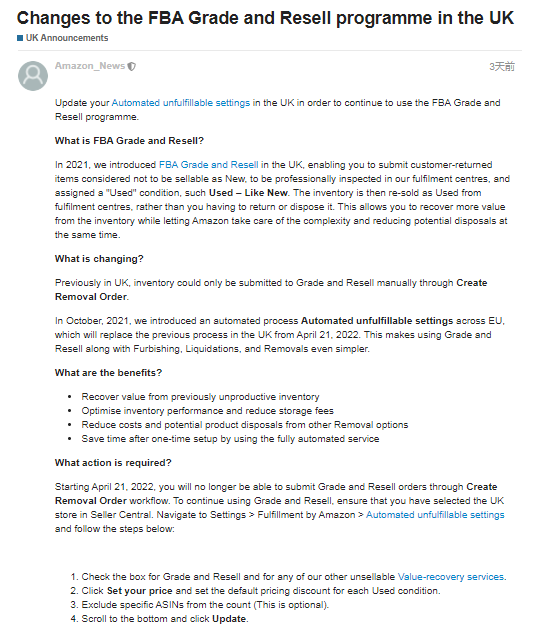535x634 pixels.
Task: Open the FBA Grade and Resell link
Action: point(209,165)
